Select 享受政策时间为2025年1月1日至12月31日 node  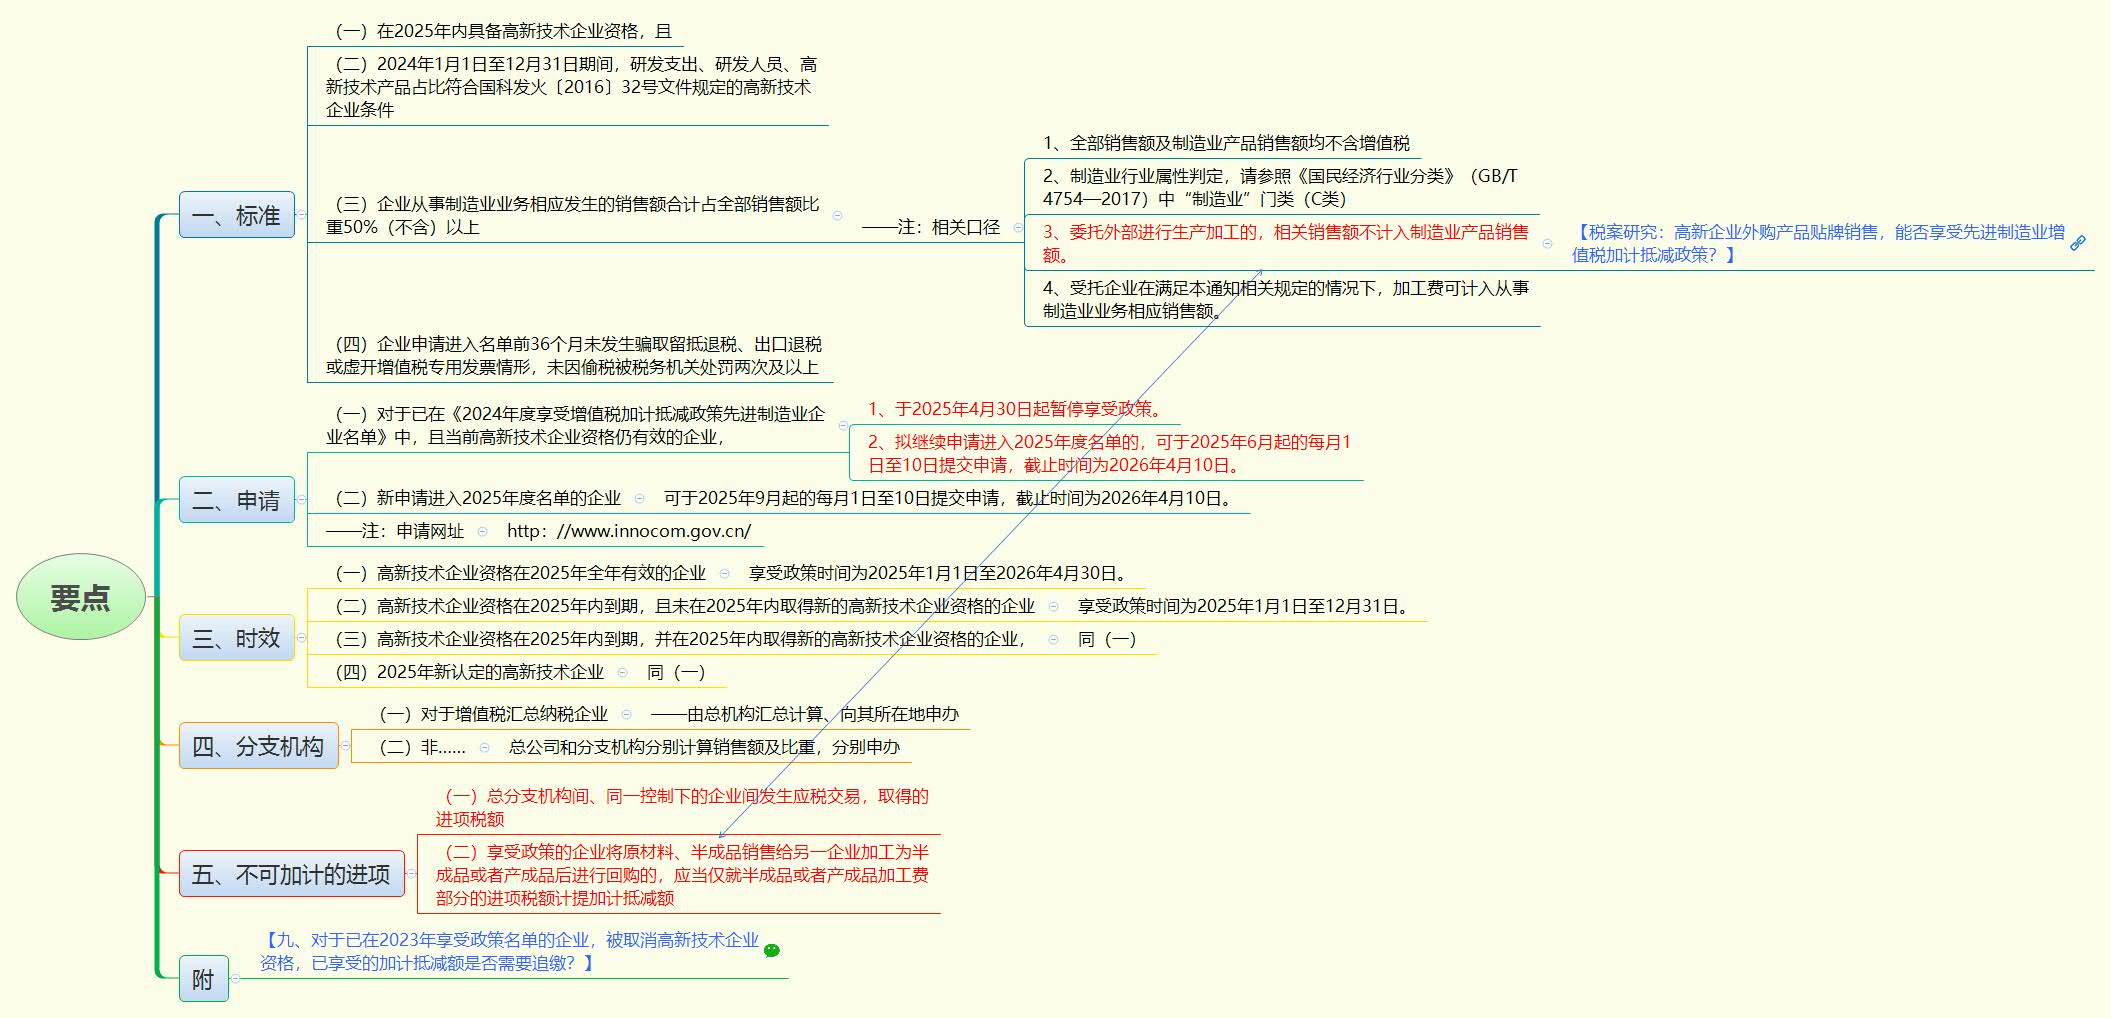pos(1246,606)
